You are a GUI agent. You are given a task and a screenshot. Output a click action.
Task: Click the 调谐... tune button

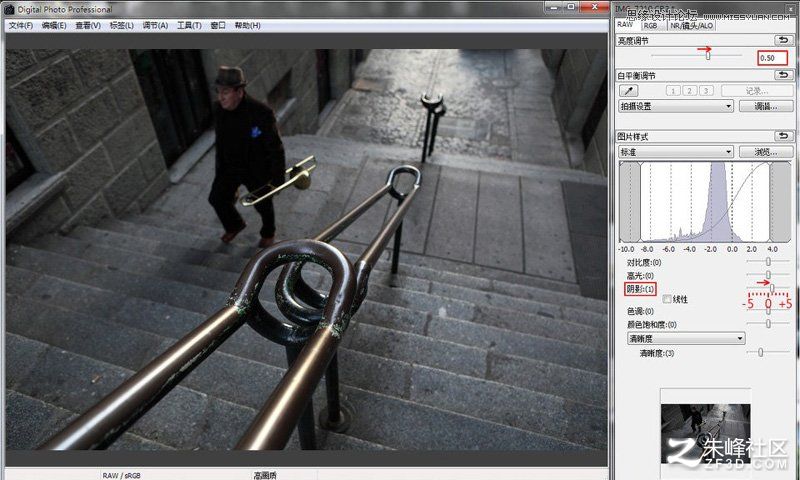(x=766, y=106)
